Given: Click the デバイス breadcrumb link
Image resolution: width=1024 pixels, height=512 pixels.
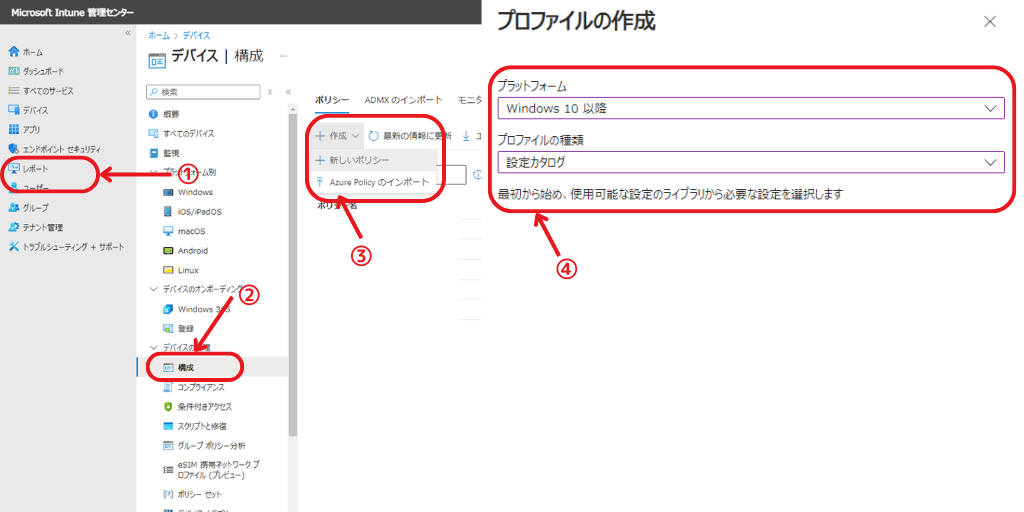Looking at the screenshot, I should pyautogui.click(x=196, y=36).
